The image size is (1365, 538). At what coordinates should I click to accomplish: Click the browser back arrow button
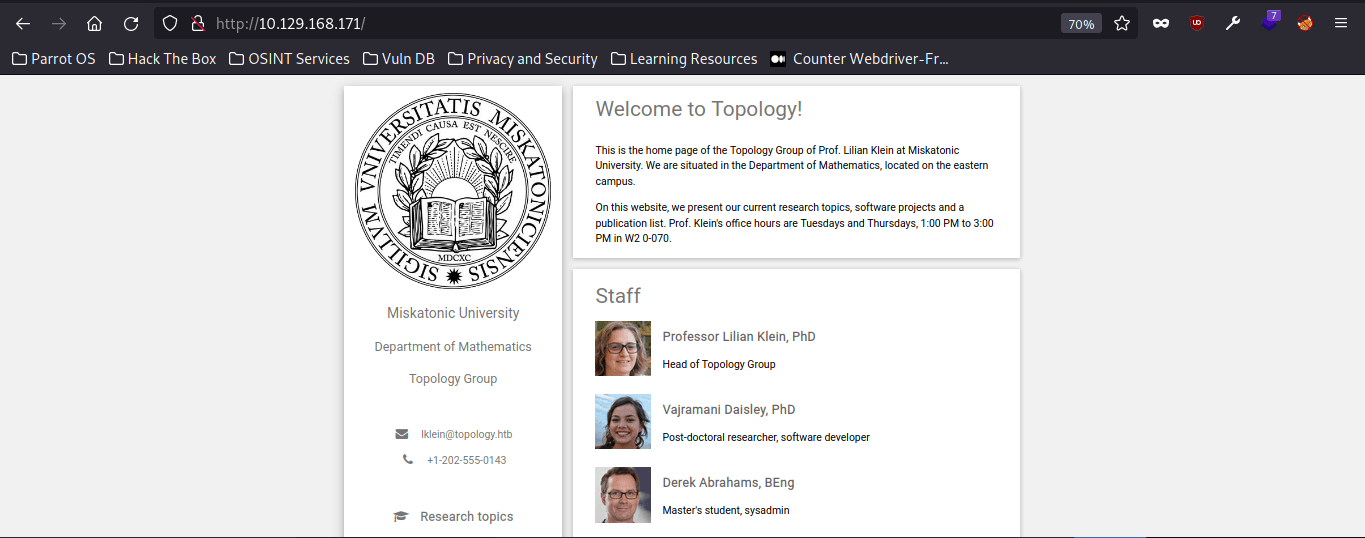click(x=23, y=23)
